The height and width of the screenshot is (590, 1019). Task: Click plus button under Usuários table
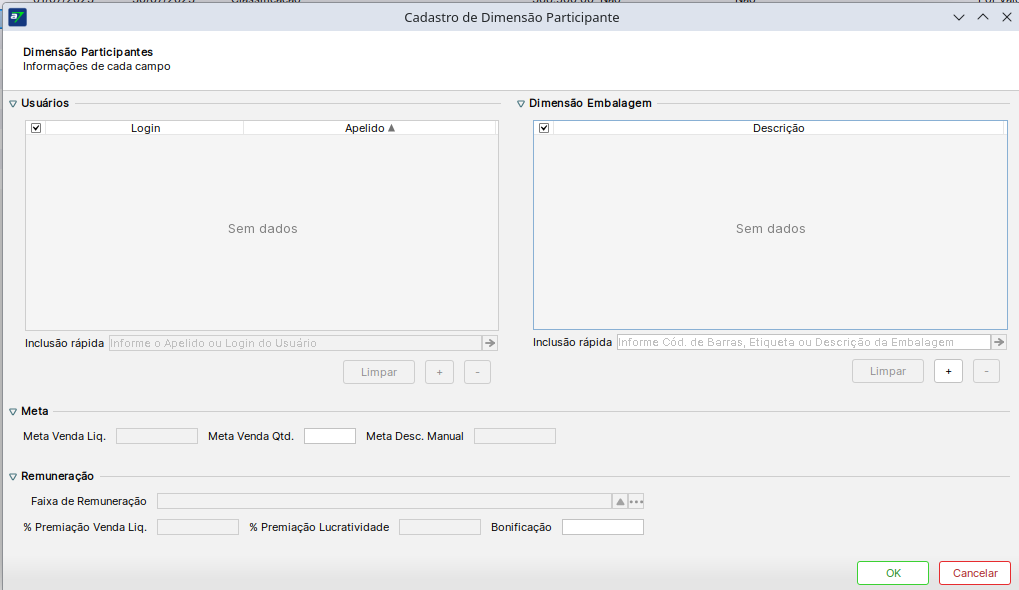click(439, 372)
